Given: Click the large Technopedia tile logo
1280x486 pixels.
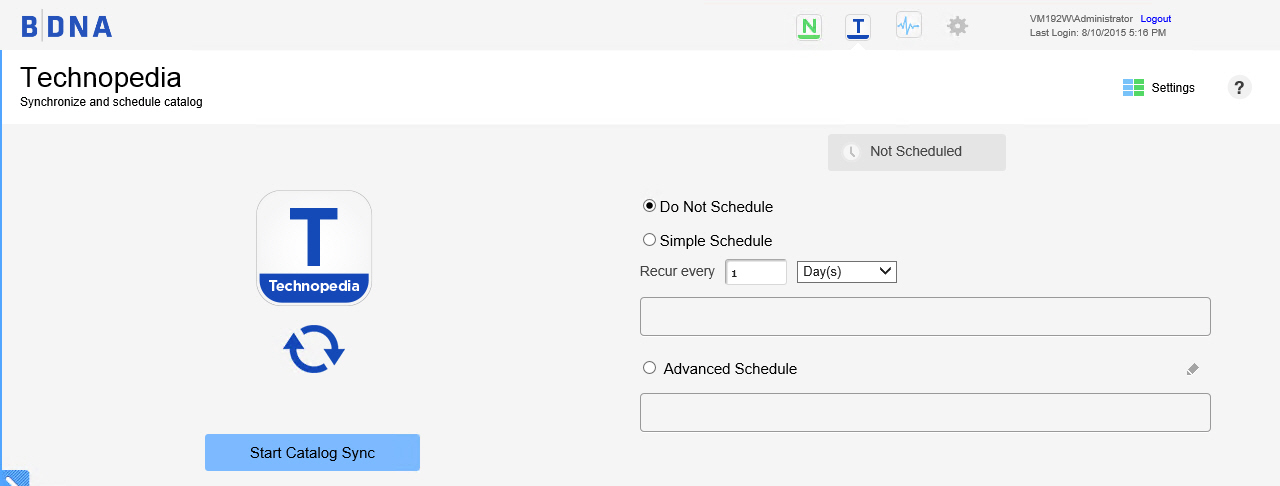Looking at the screenshot, I should click(314, 247).
